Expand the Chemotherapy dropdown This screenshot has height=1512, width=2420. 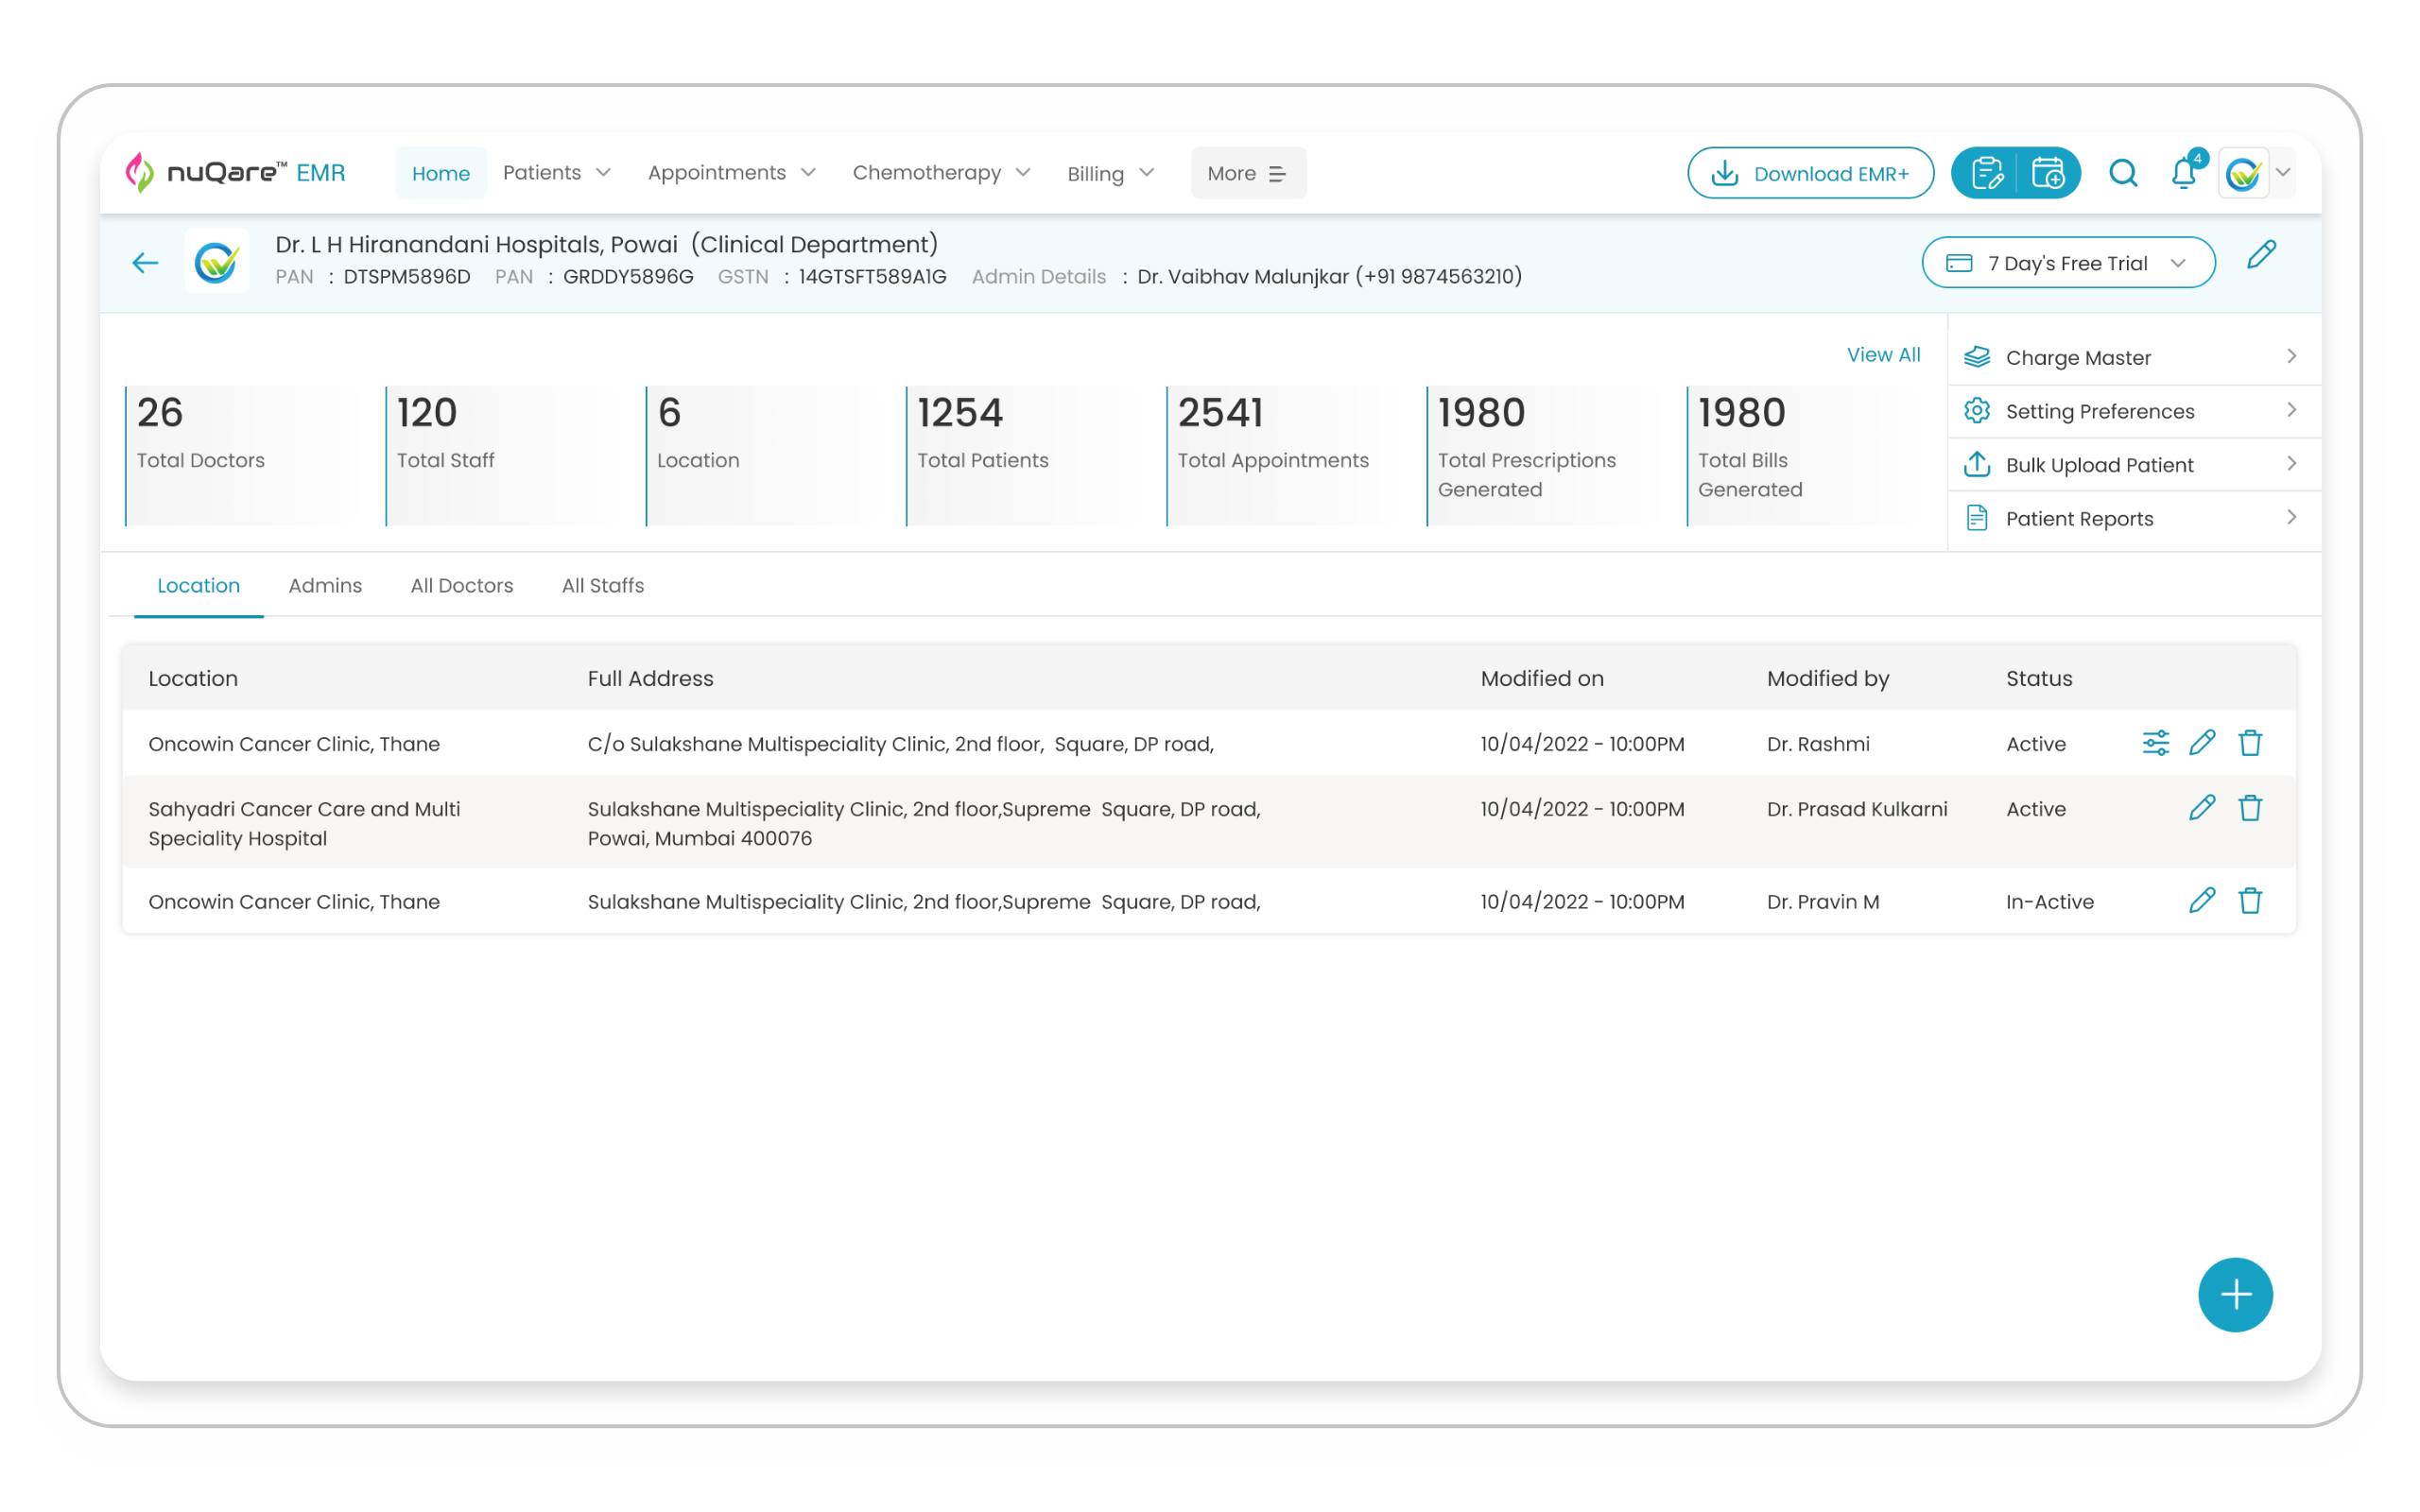941,173
